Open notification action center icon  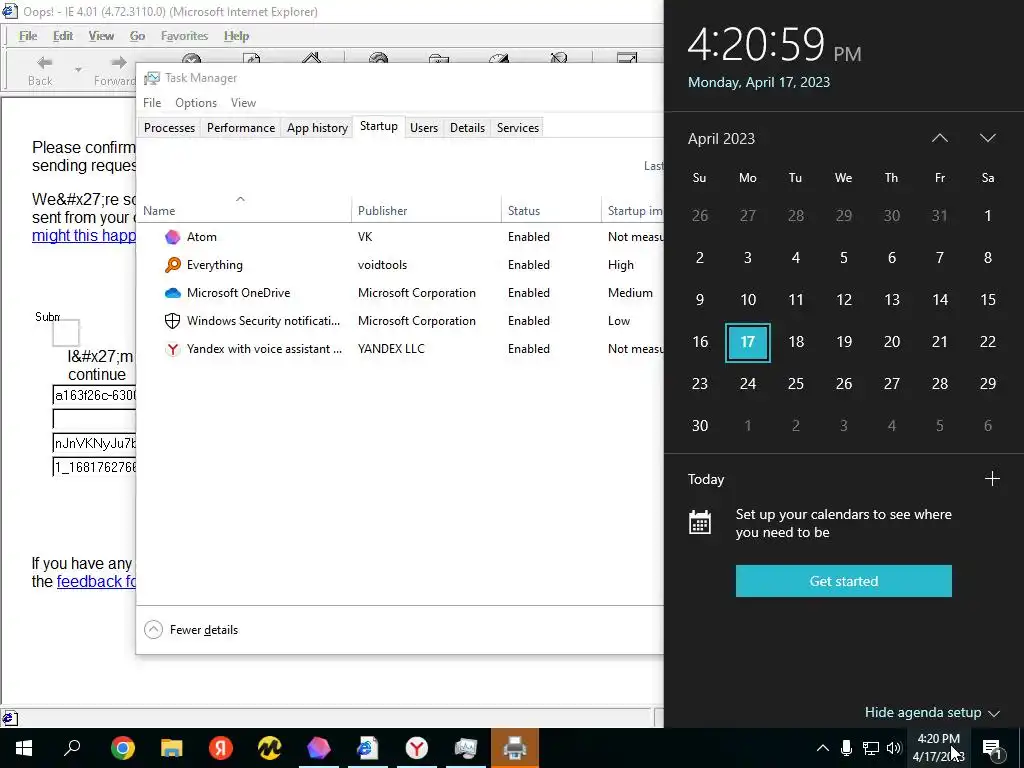(992, 749)
